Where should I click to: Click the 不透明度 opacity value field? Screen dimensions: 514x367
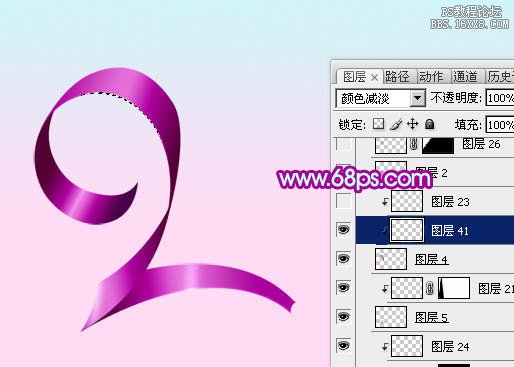tap(500, 98)
